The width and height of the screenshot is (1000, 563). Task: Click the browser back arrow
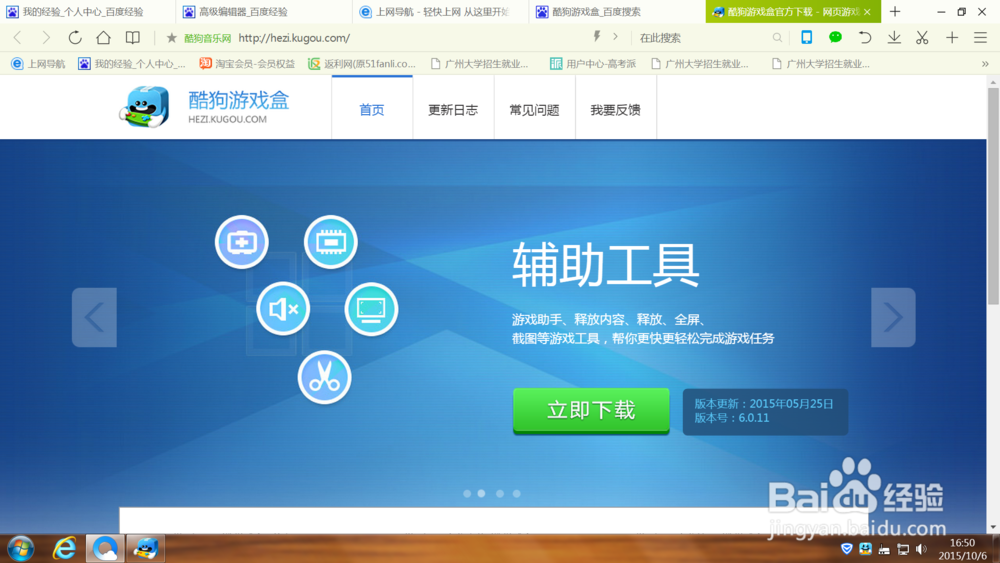[18, 38]
